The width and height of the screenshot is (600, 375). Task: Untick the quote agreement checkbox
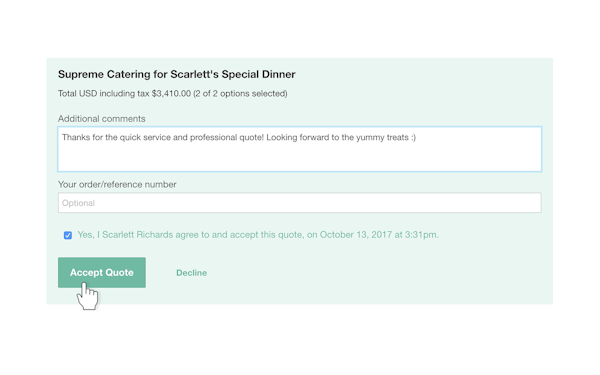pyautogui.click(x=68, y=235)
